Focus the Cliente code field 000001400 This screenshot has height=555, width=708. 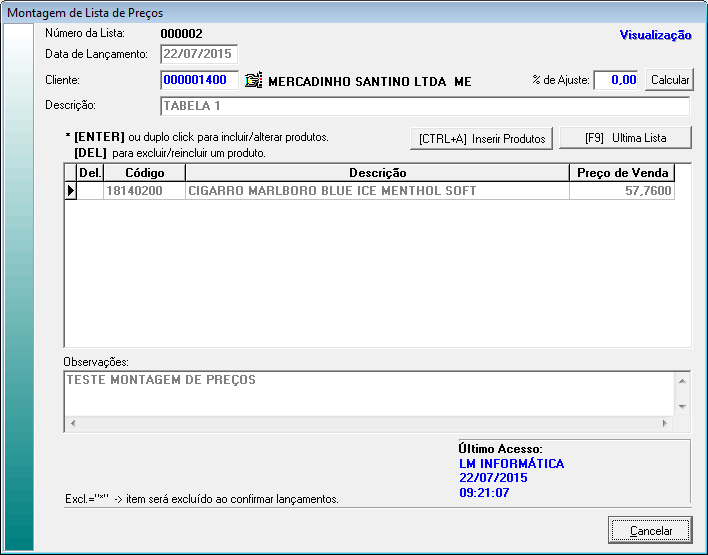click(199, 80)
